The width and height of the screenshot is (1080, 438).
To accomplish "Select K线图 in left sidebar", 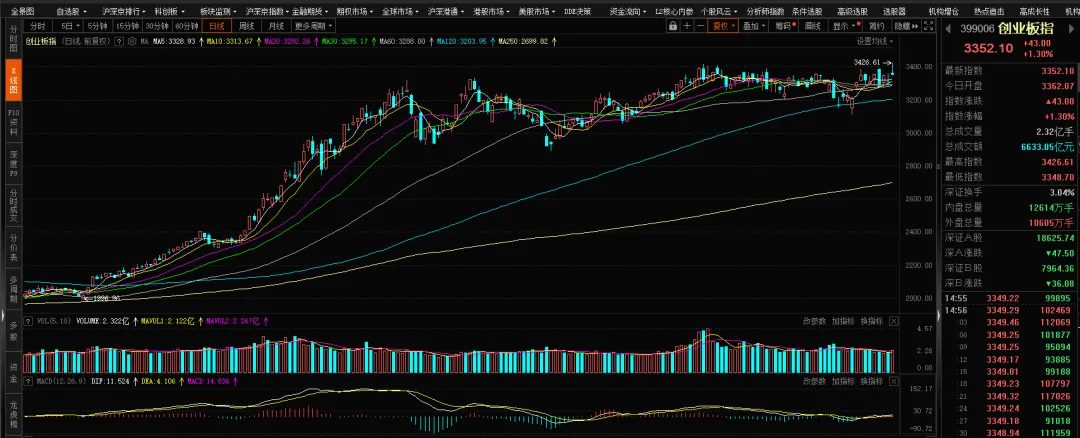I will [12, 80].
